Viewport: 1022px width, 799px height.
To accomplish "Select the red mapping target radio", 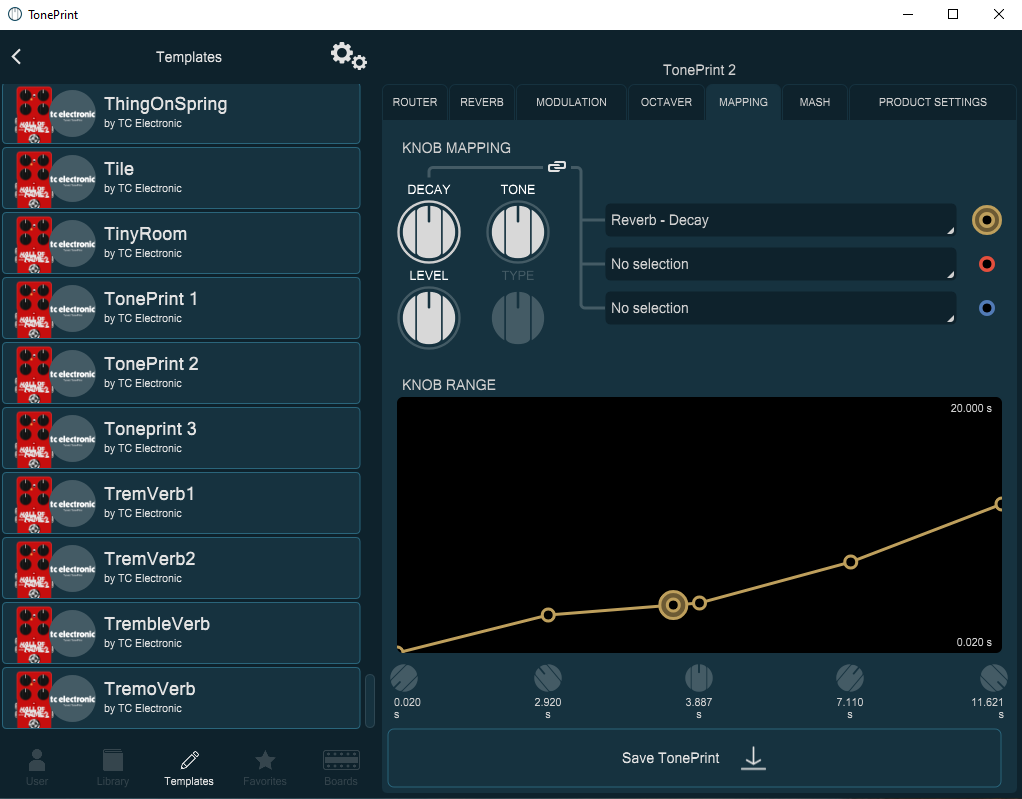I will coord(987,264).
